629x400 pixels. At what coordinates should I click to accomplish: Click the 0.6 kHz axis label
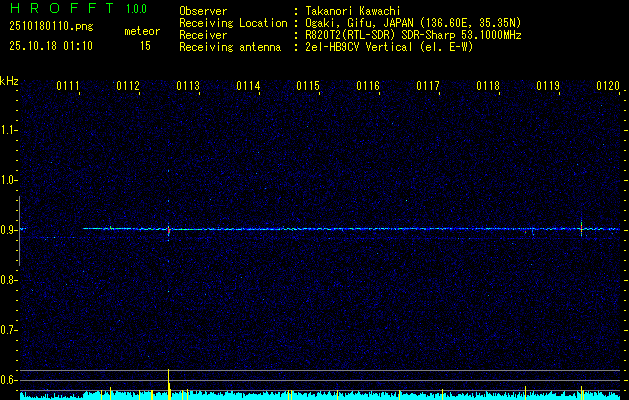[x=7, y=380]
